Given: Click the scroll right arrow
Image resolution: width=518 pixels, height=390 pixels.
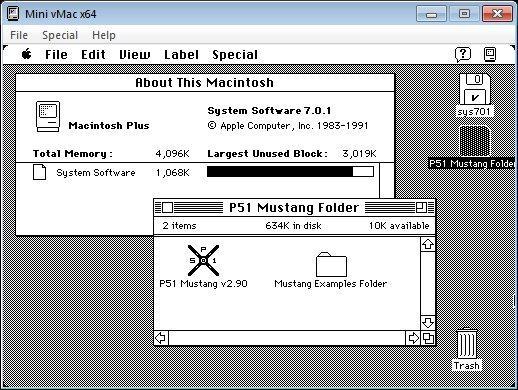Looking at the screenshot, I should 413,338.
